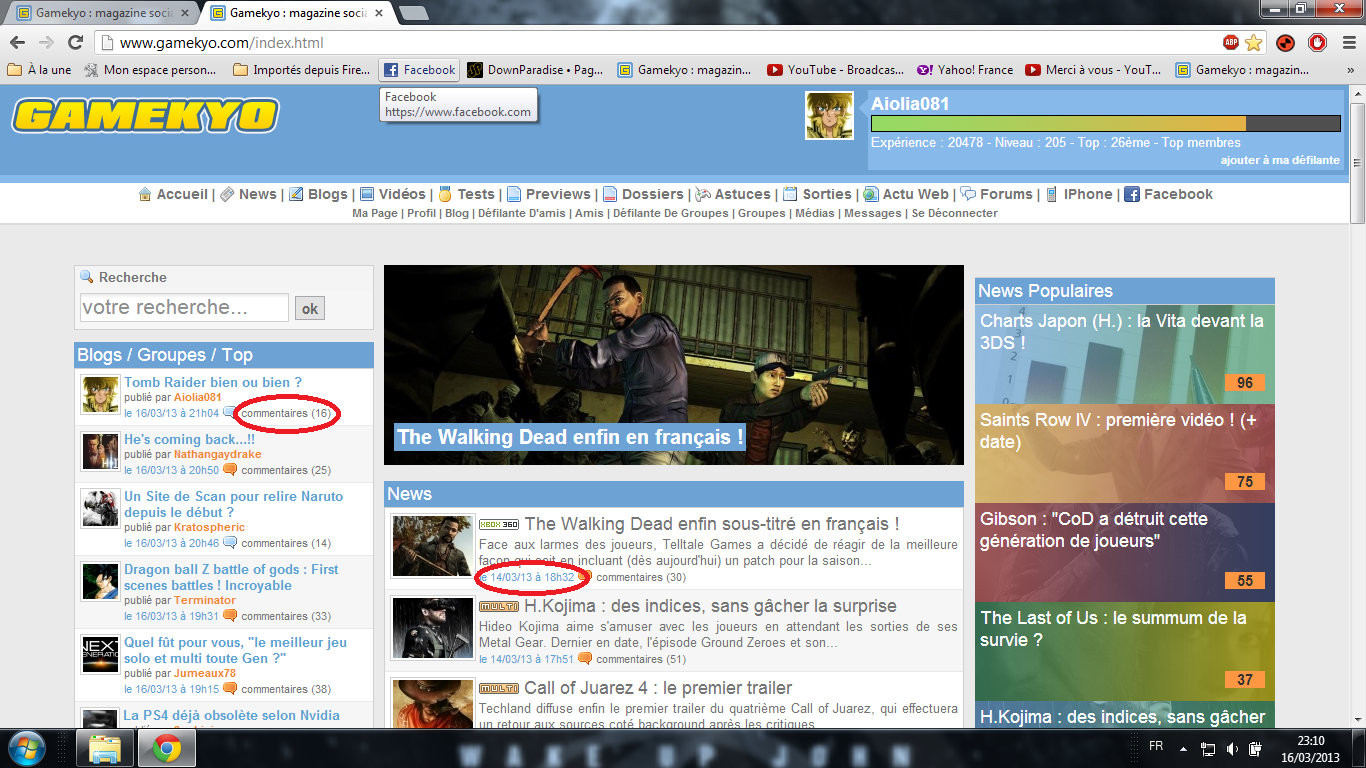The width and height of the screenshot is (1366, 768).
Task: Open commentaires (51) on Kojima news
Action: tap(641, 659)
